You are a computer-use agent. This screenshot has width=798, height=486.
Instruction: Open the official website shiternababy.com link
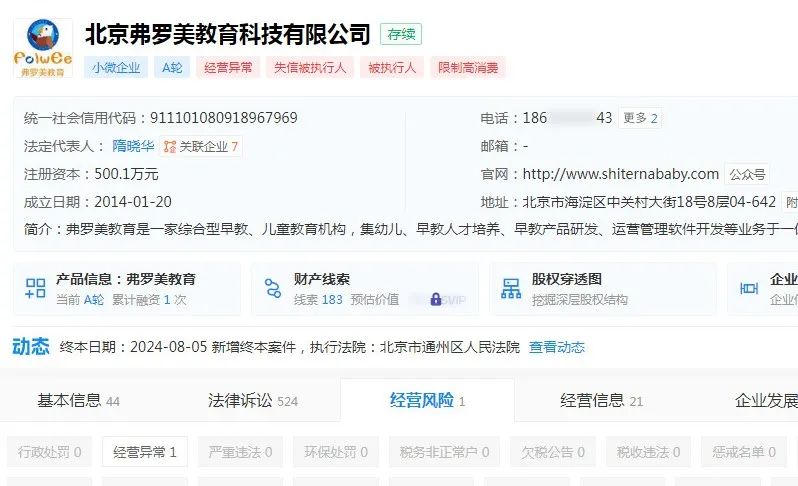(620, 174)
